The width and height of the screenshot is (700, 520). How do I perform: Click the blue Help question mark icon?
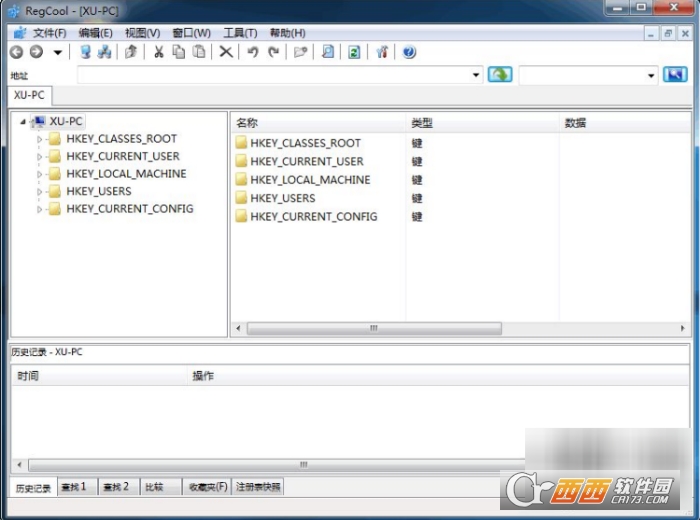(409, 52)
